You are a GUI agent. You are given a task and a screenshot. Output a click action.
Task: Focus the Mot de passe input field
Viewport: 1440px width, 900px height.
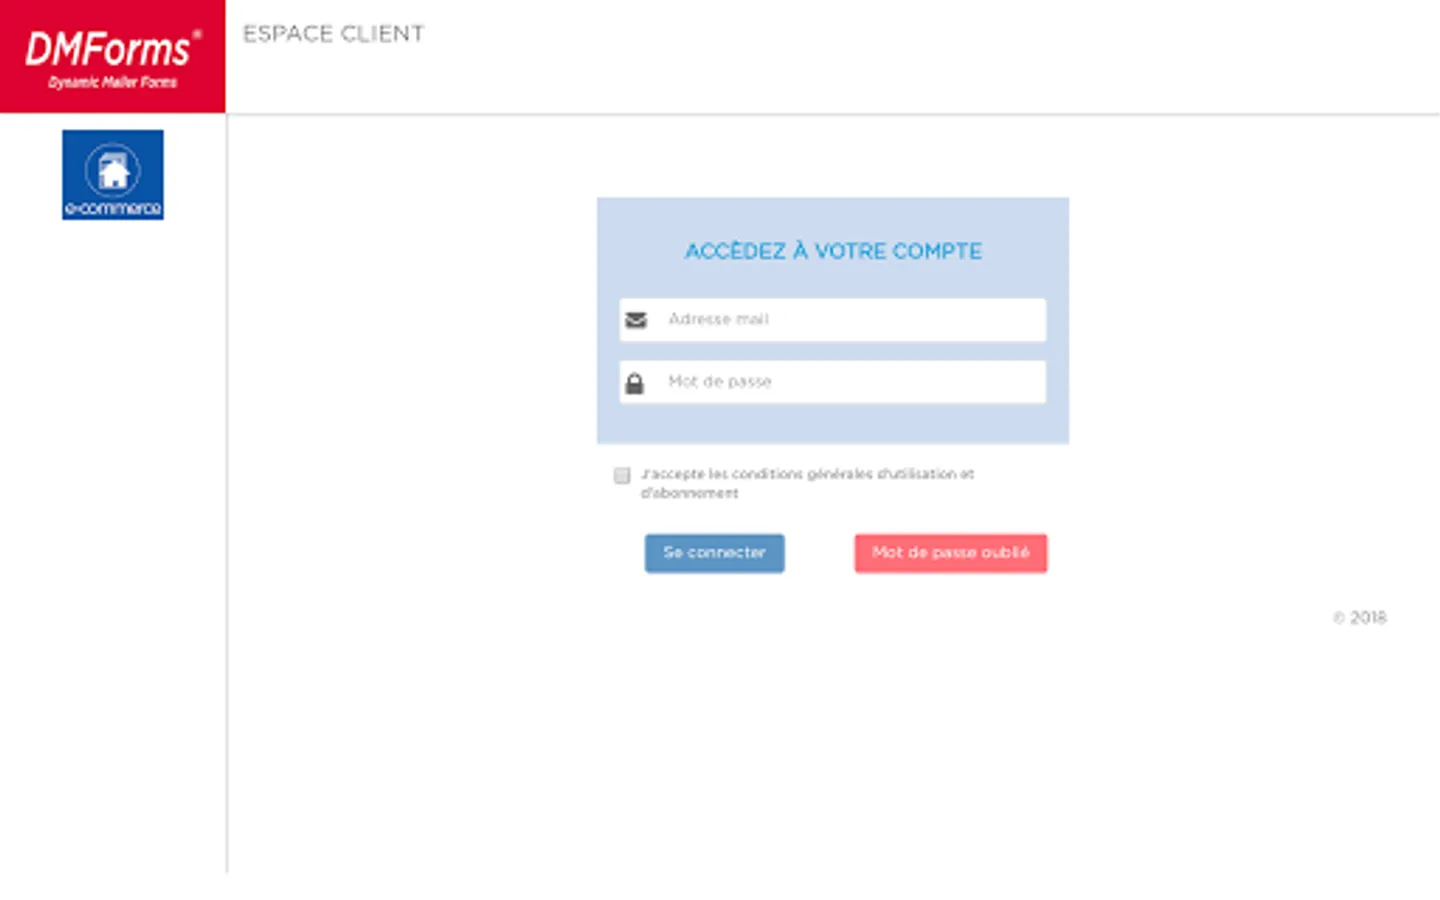coord(832,382)
